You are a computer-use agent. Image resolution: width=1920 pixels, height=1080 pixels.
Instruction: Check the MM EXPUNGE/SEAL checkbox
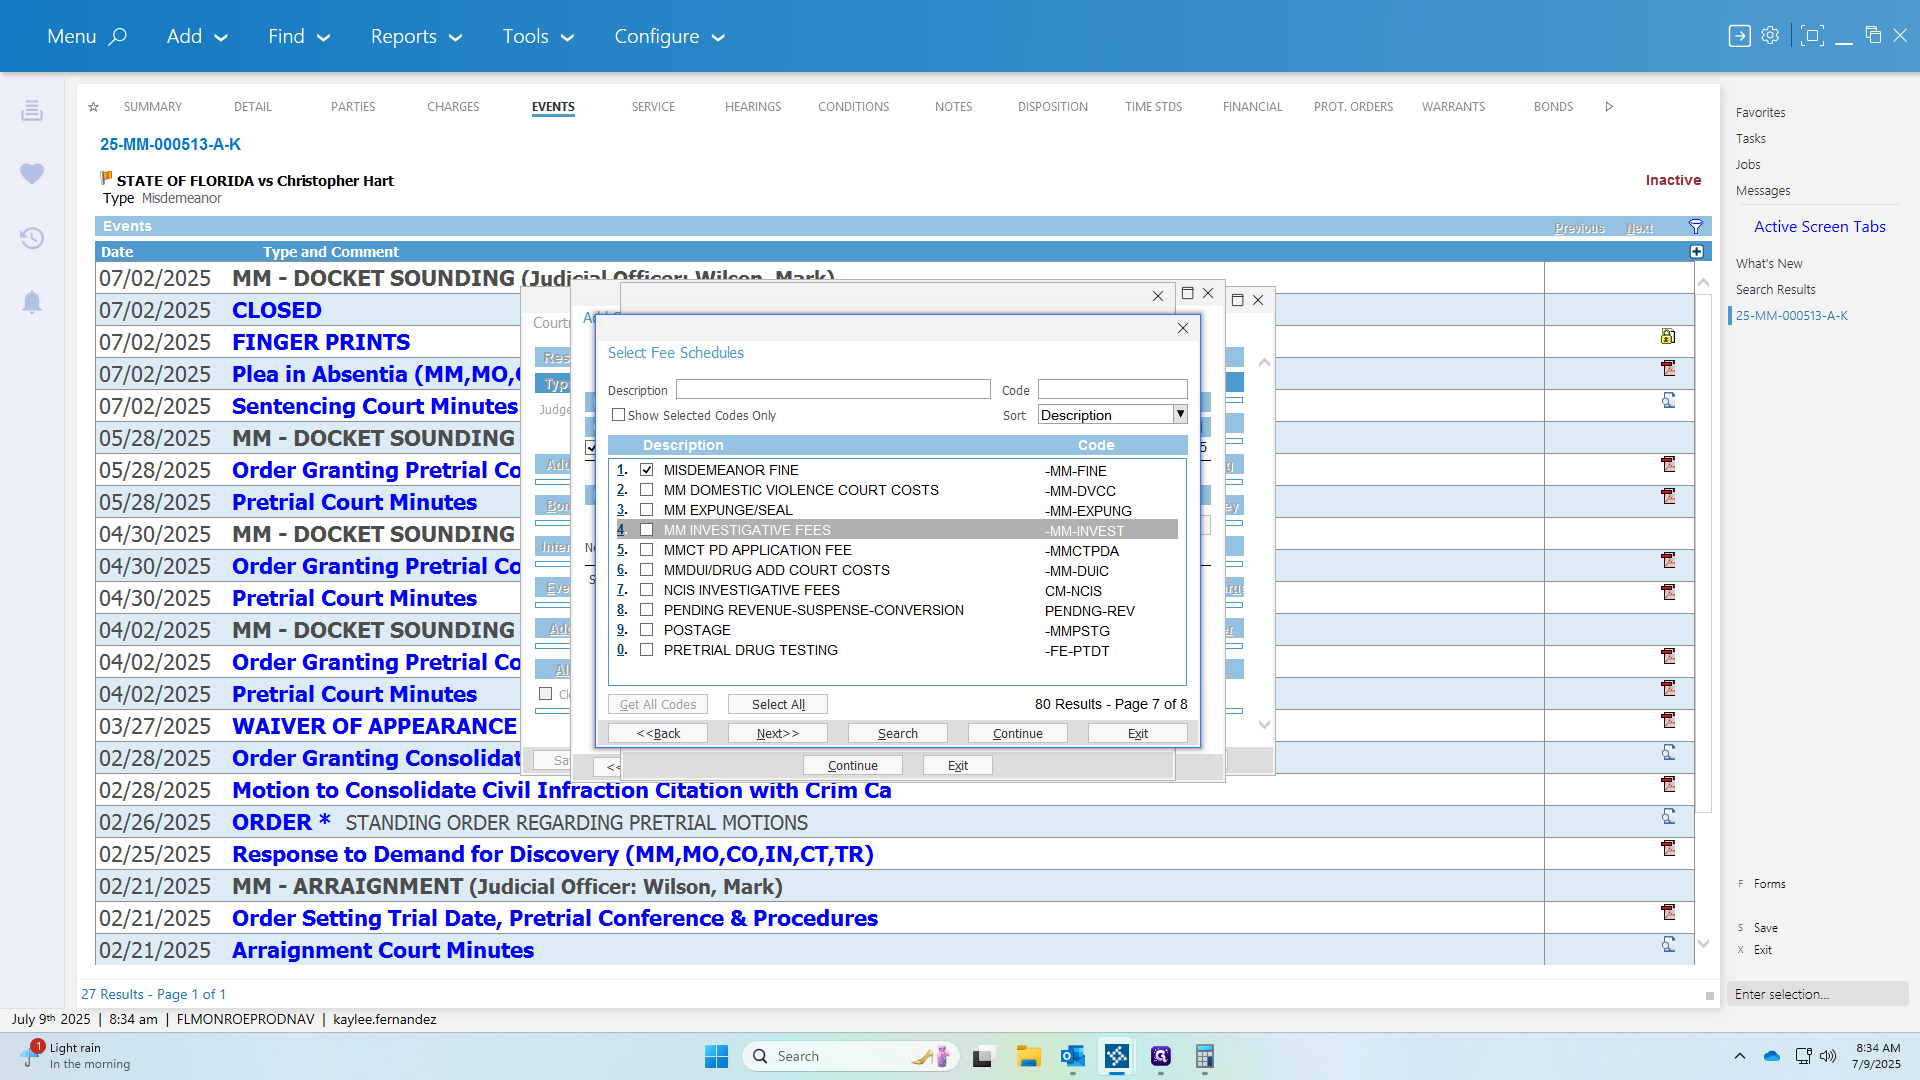tap(647, 510)
